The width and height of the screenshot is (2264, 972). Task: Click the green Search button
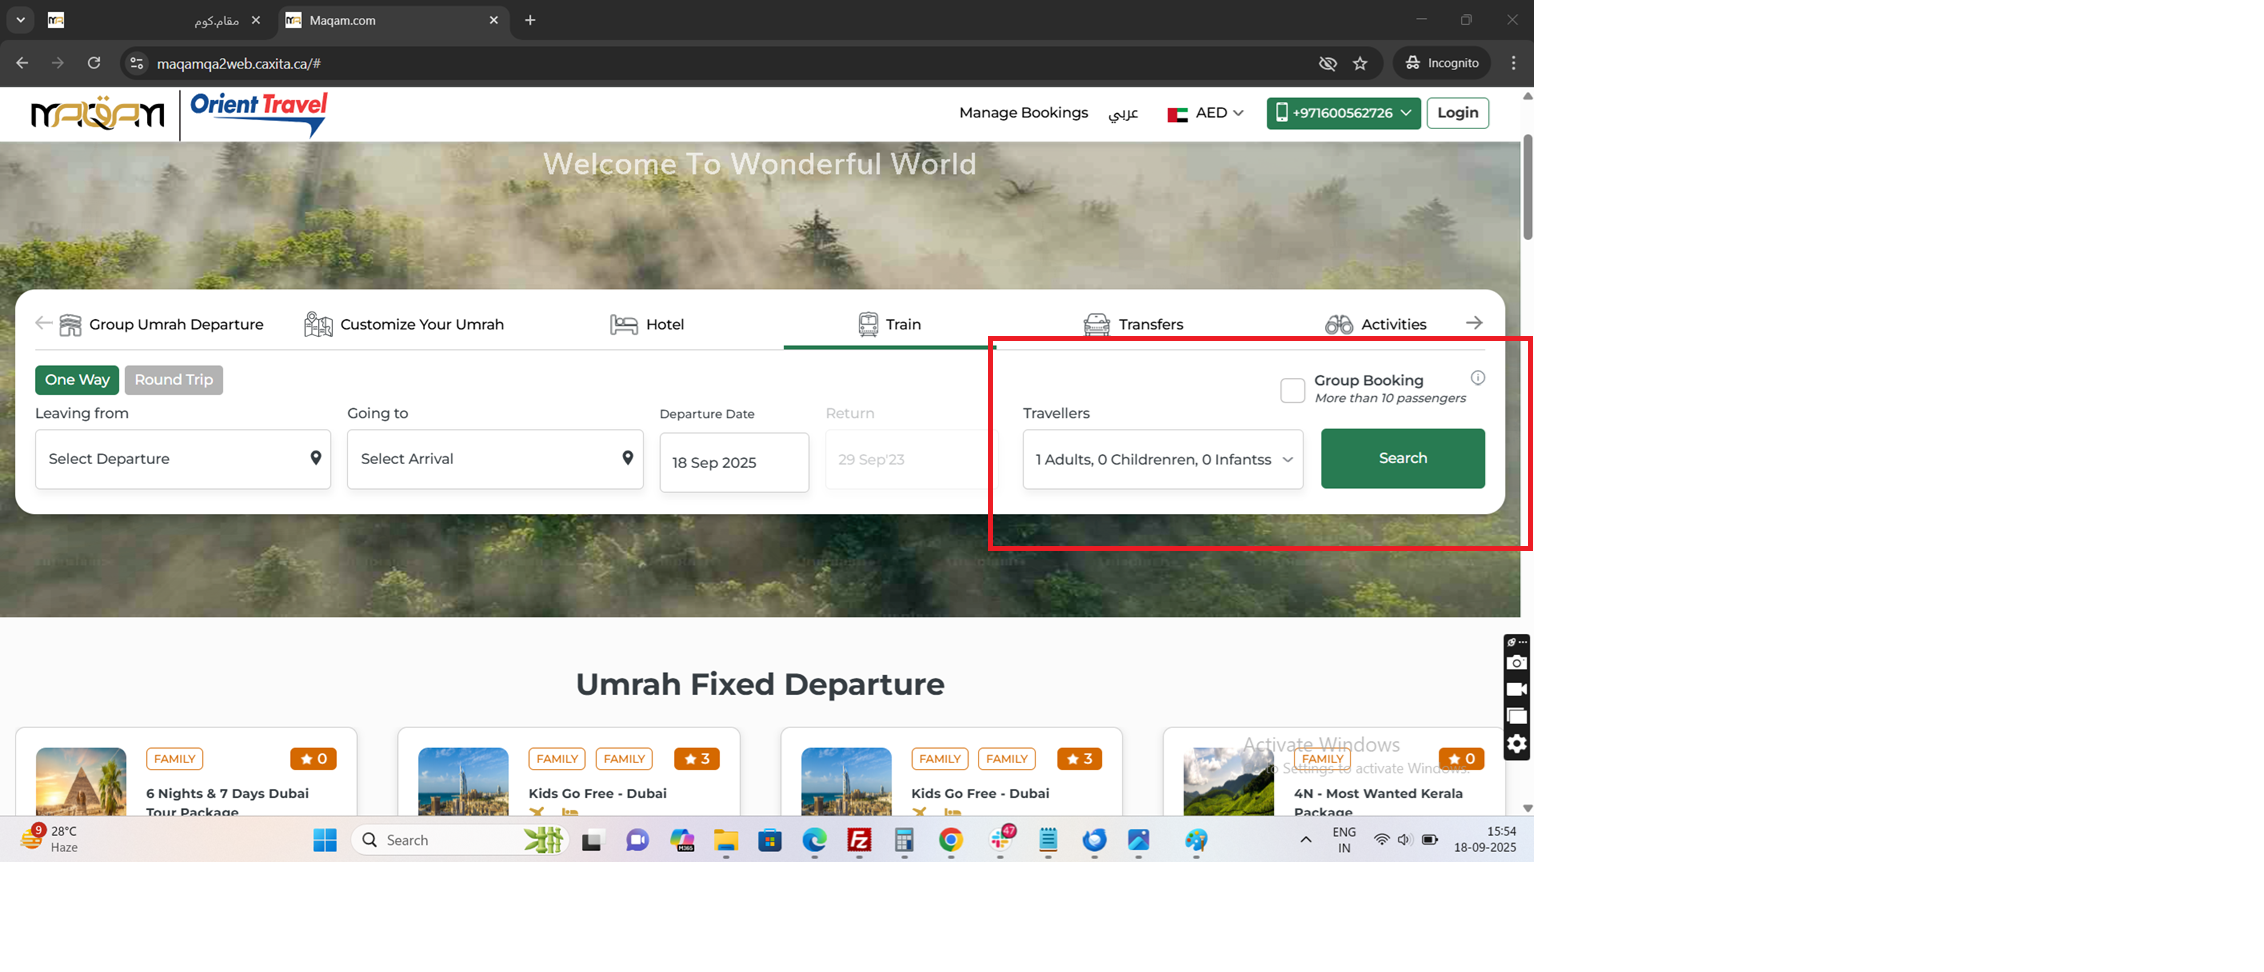(1402, 458)
